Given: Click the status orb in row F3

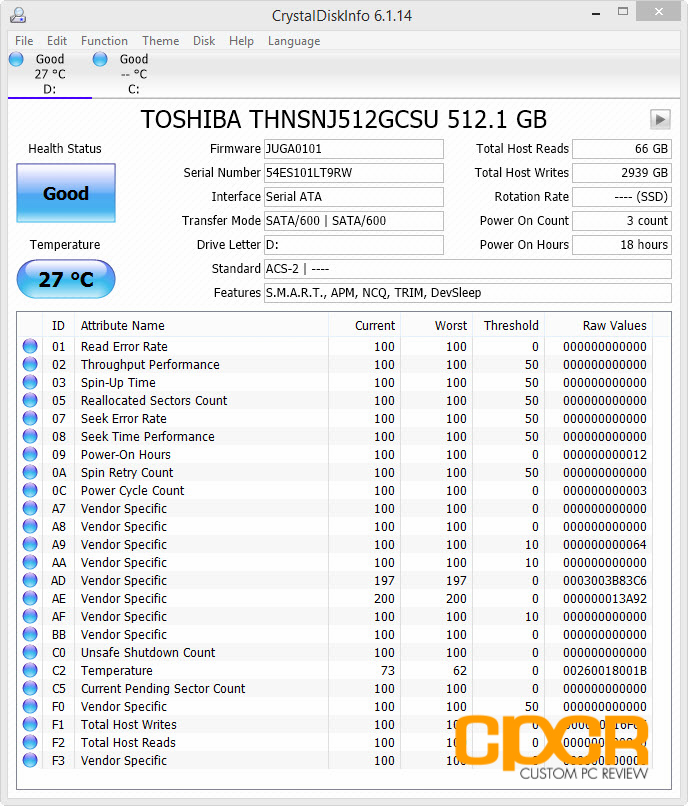Looking at the screenshot, I should click(30, 760).
